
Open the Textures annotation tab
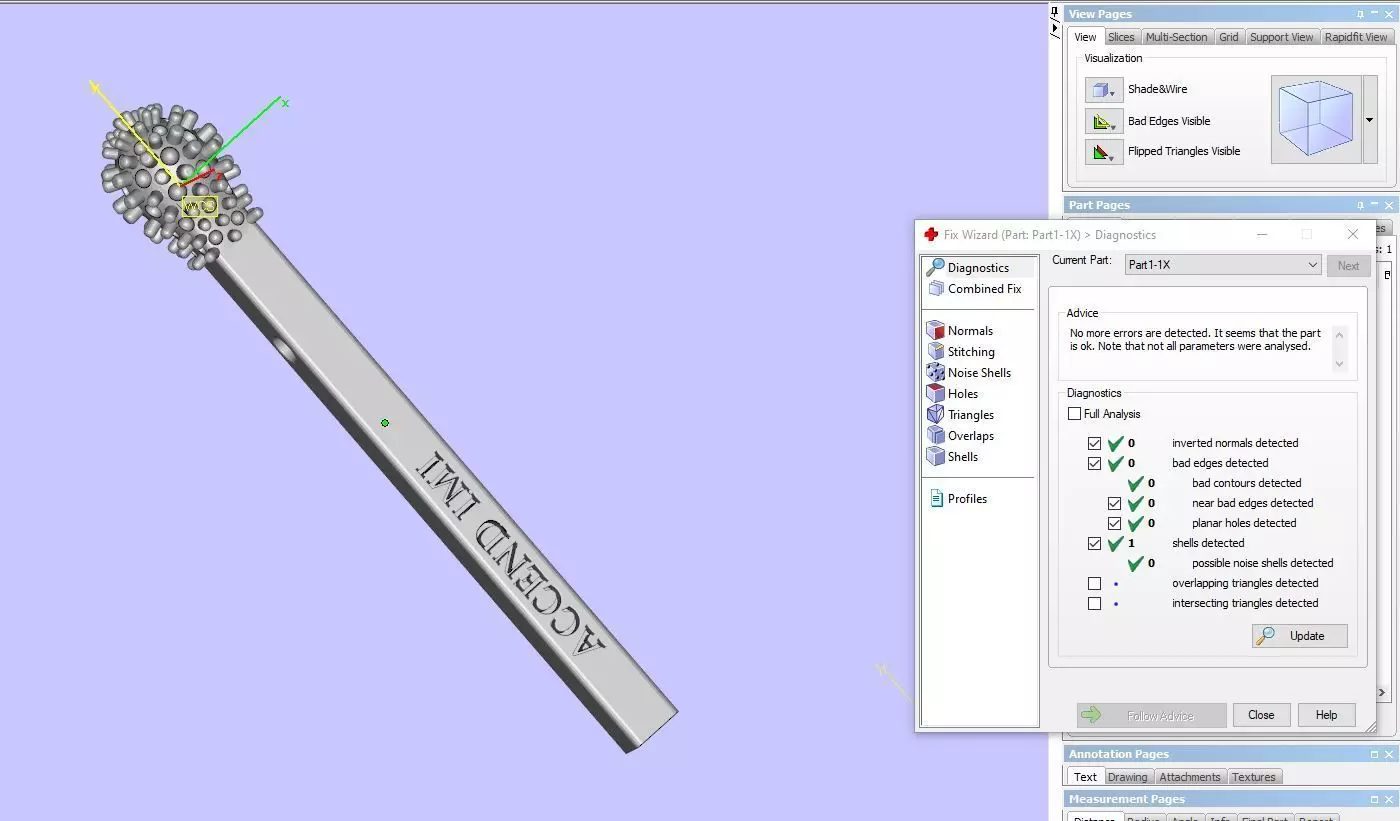click(1253, 777)
